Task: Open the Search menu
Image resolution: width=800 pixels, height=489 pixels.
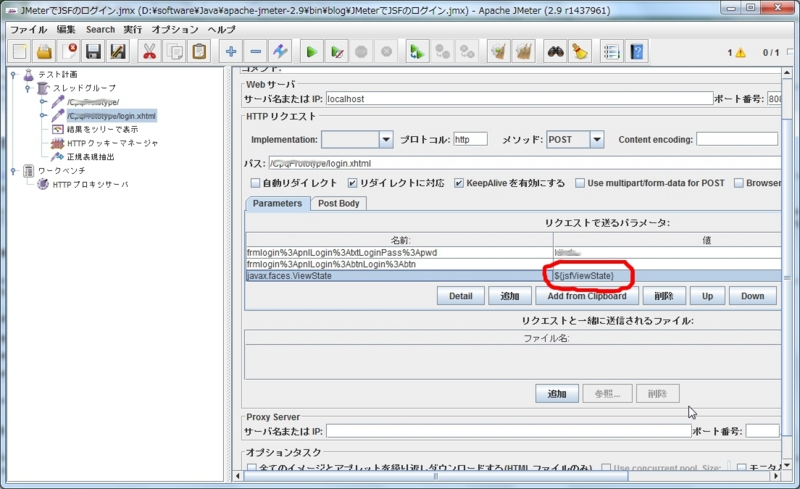Action: pos(101,30)
